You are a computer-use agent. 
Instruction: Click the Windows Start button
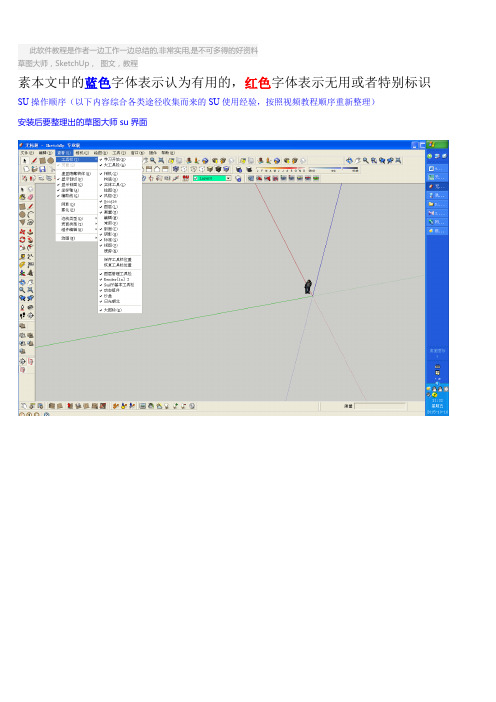[x=436, y=145]
